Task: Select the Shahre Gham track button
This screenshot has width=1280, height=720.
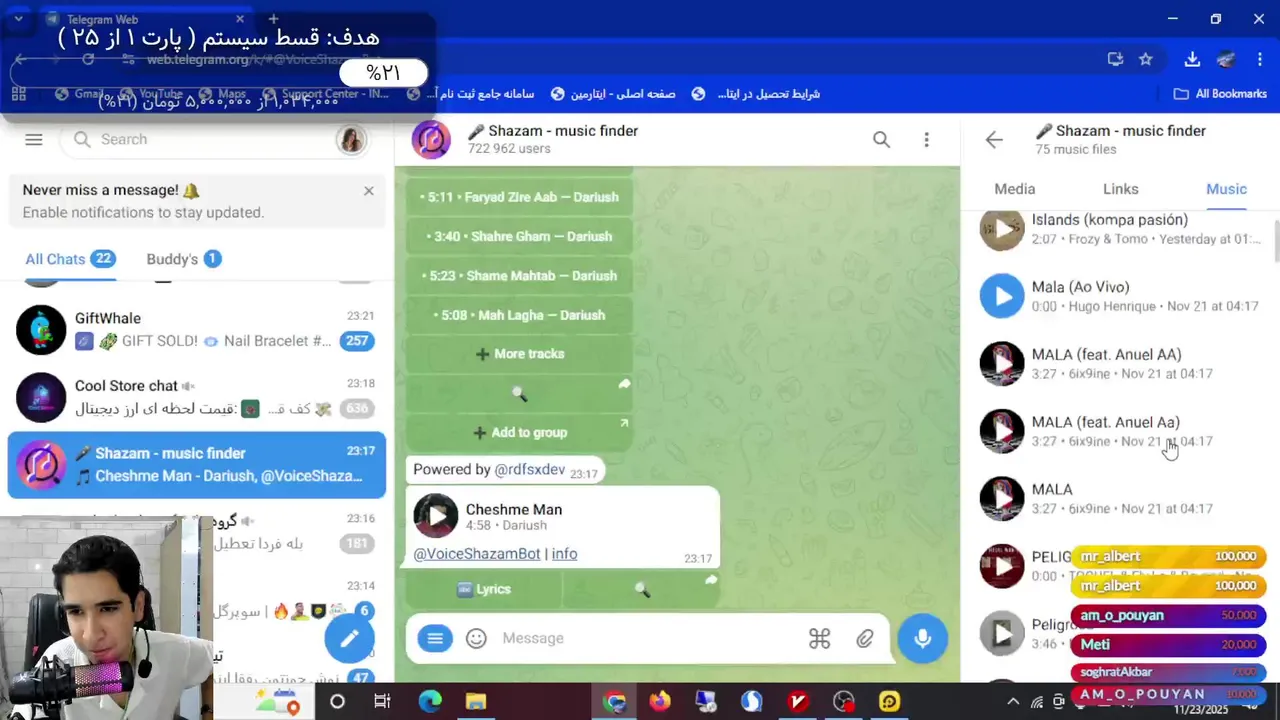Action: (x=519, y=236)
